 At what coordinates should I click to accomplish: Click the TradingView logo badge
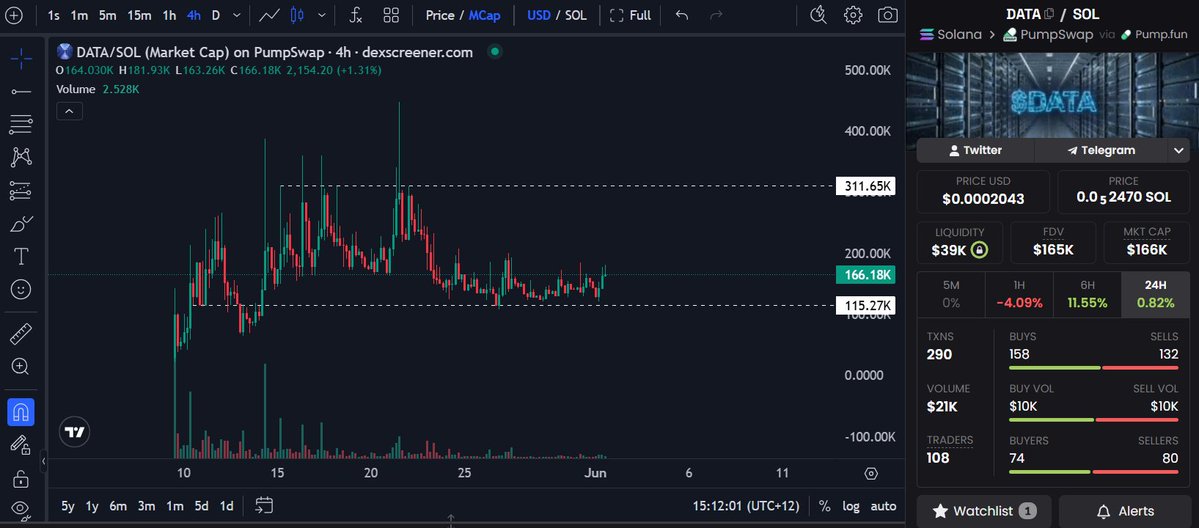[x=74, y=432]
